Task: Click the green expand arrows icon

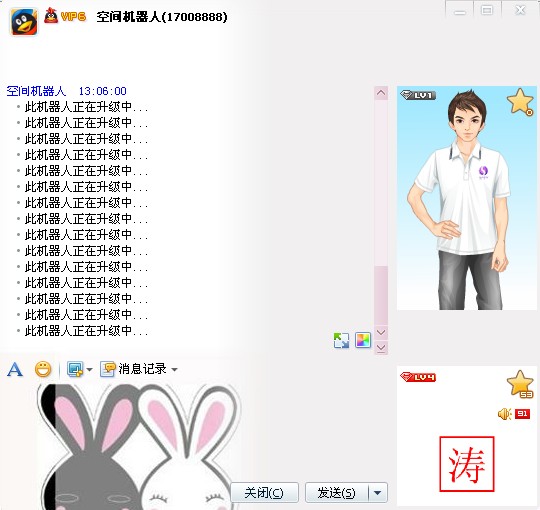Action: pyautogui.click(x=341, y=340)
